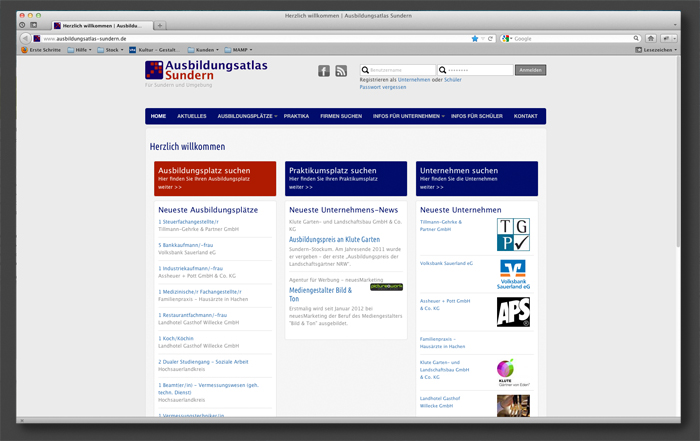Open the Unternehmen suchen box
The height and width of the screenshot is (441, 700).
click(x=477, y=179)
